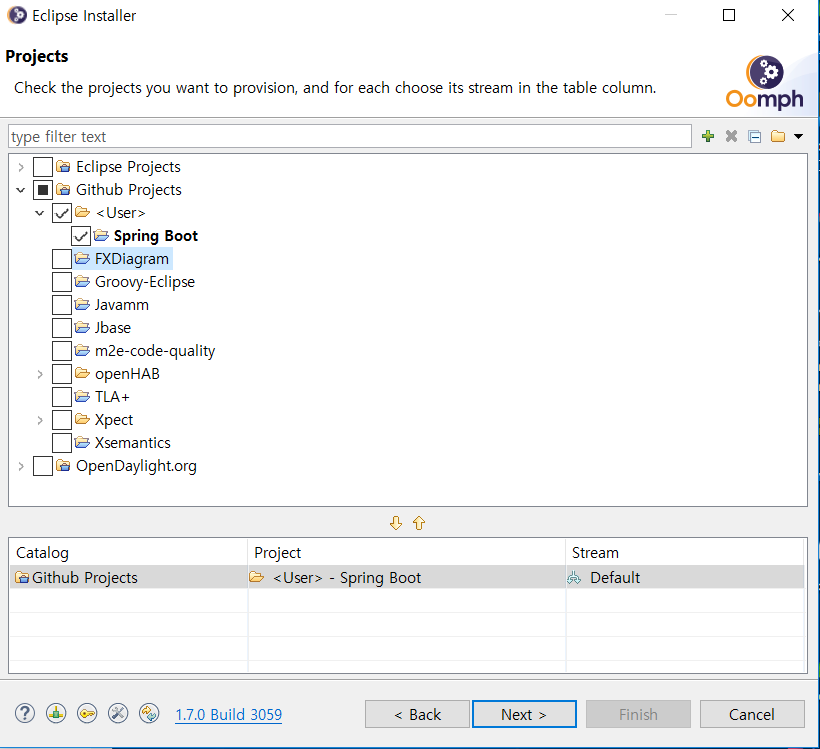Click the green plus add project icon
The height and width of the screenshot is (749, 820).
(x=708, y=137)
